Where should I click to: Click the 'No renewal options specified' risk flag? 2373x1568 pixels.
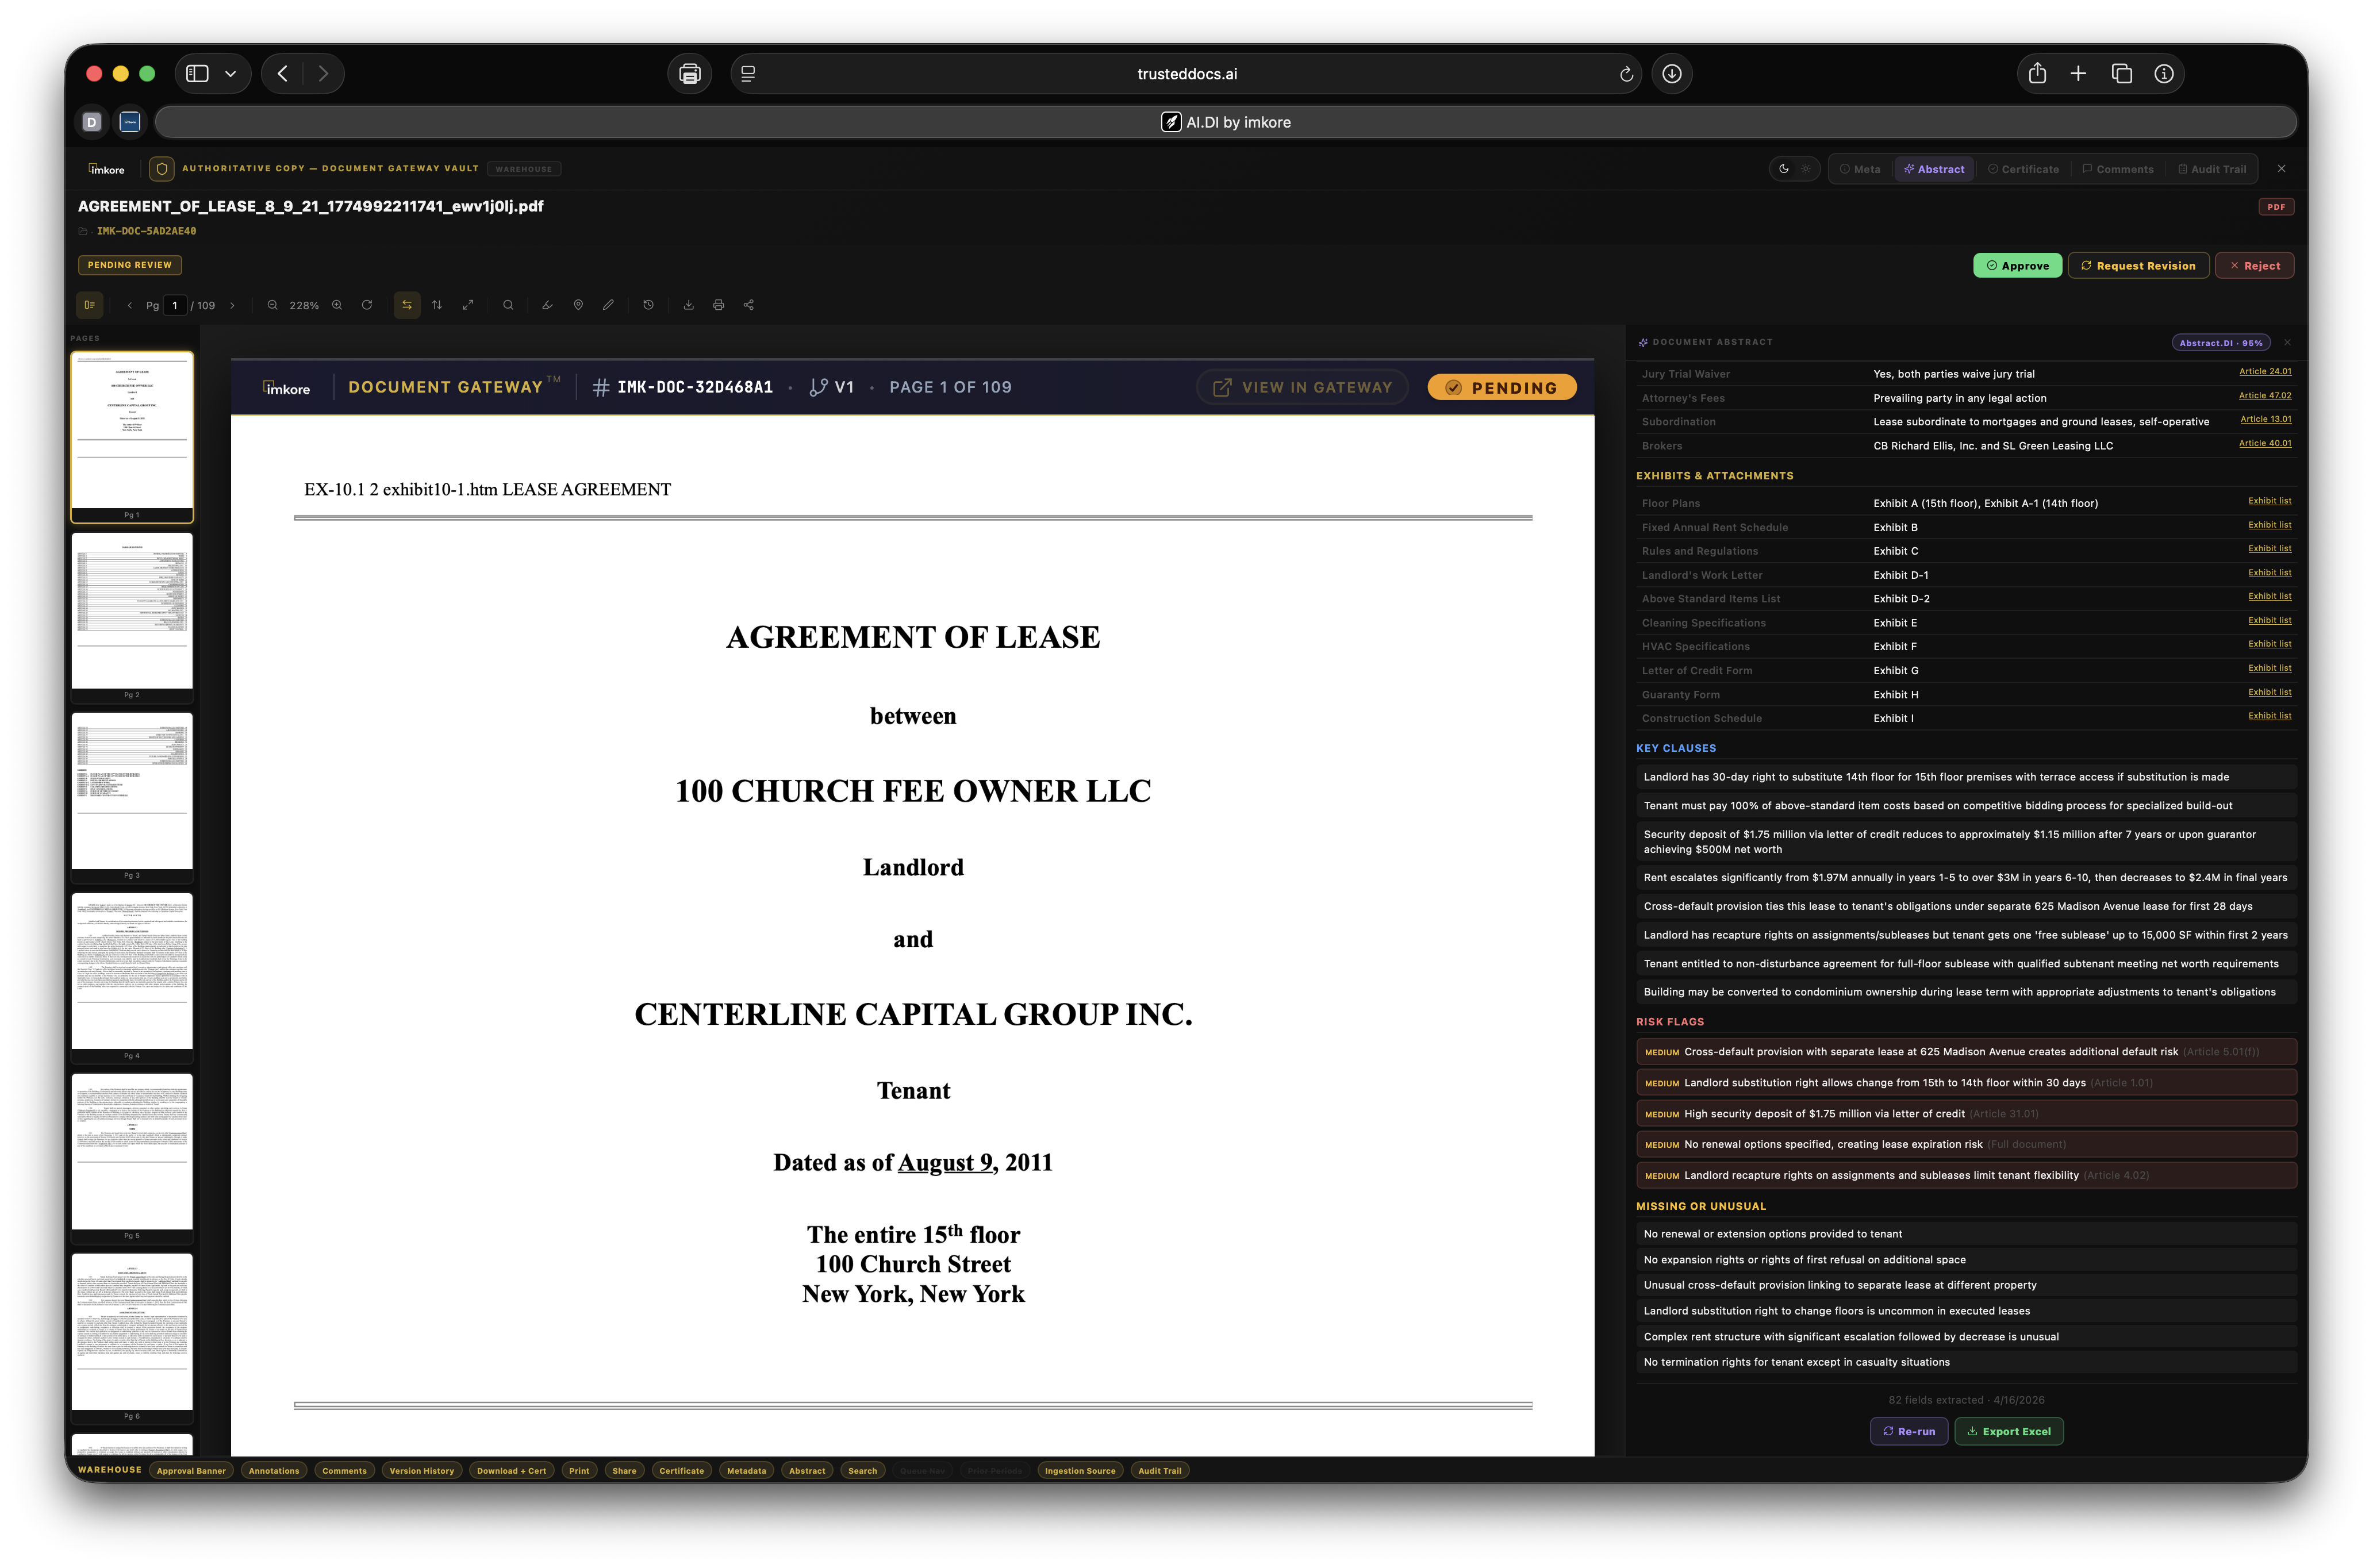coord(1965,1144)
